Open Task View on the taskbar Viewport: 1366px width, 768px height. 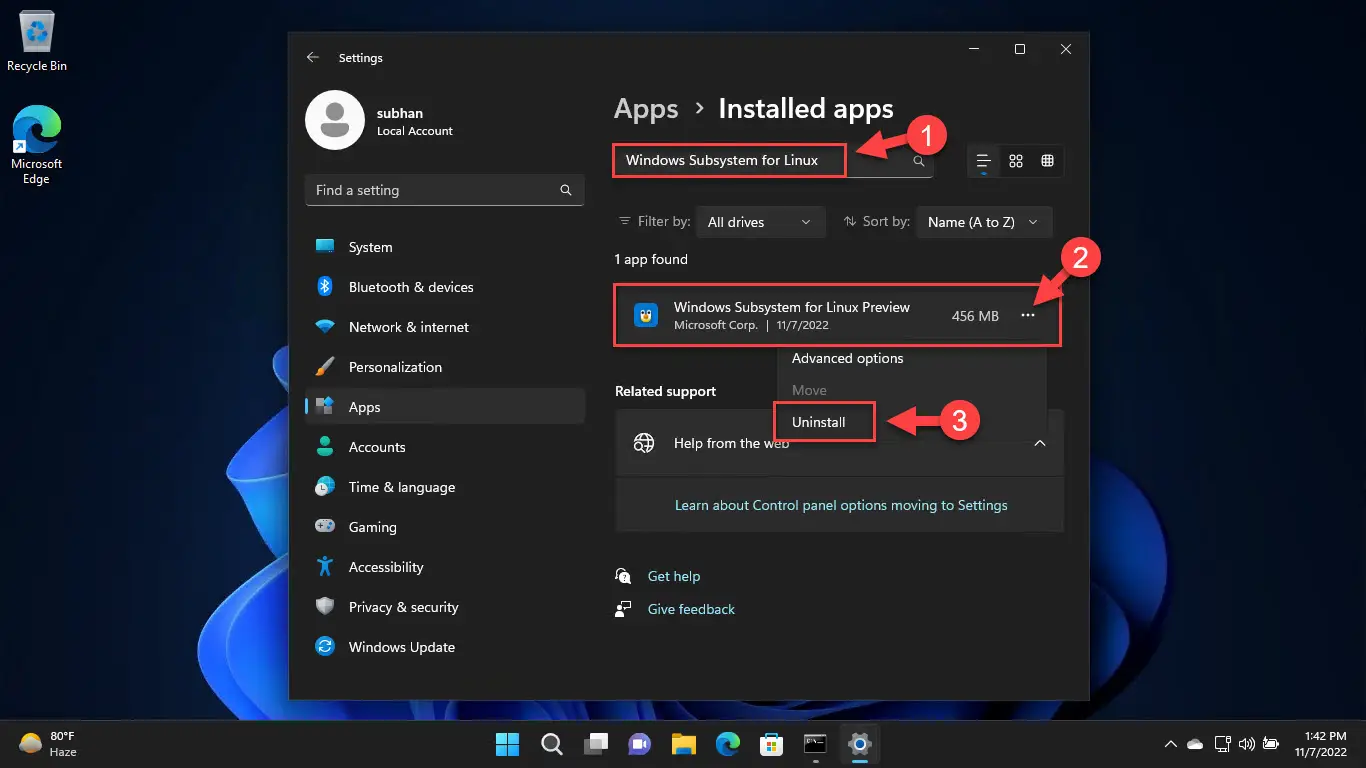click(596, 744)
